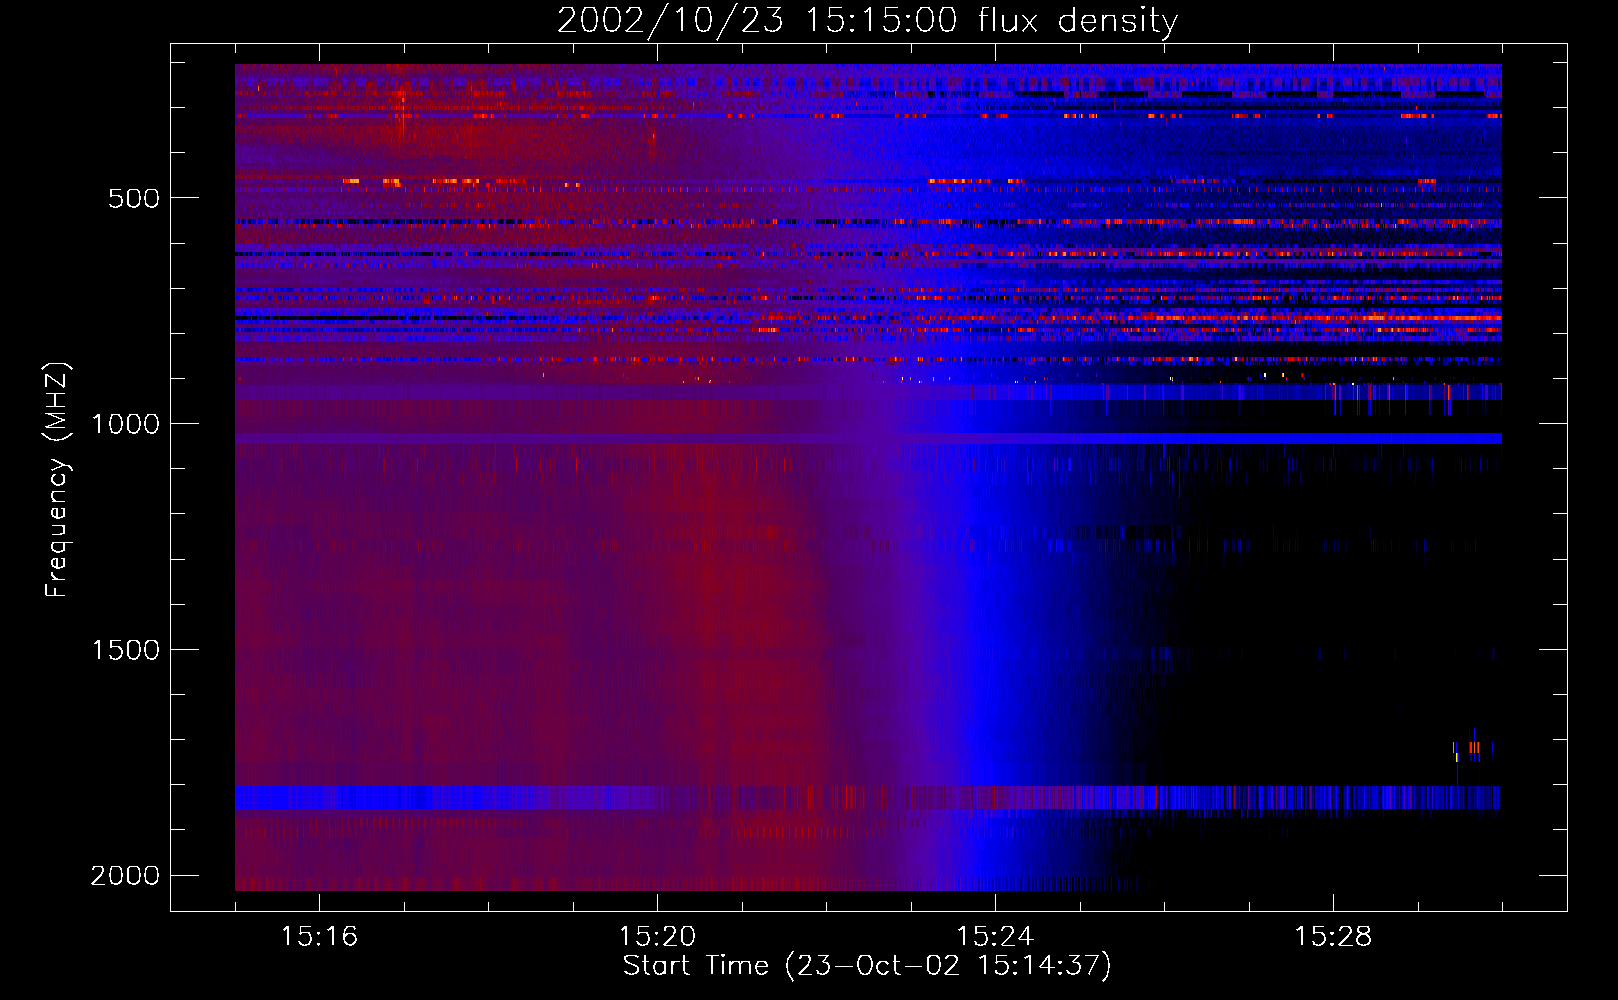Click the small orange burst near 1700 MHz
This screenshot has width=1618, height=1000.
coord(1472,748)
